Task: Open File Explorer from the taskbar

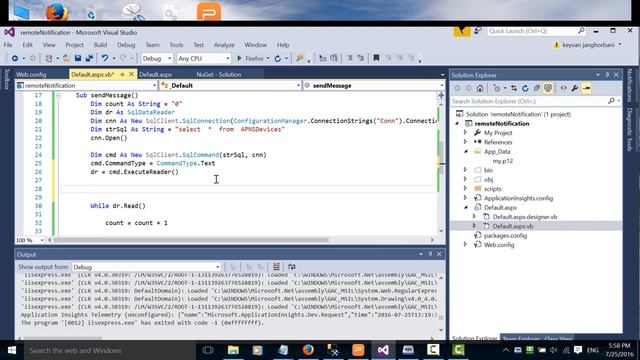Action: (x=233, y=350)
